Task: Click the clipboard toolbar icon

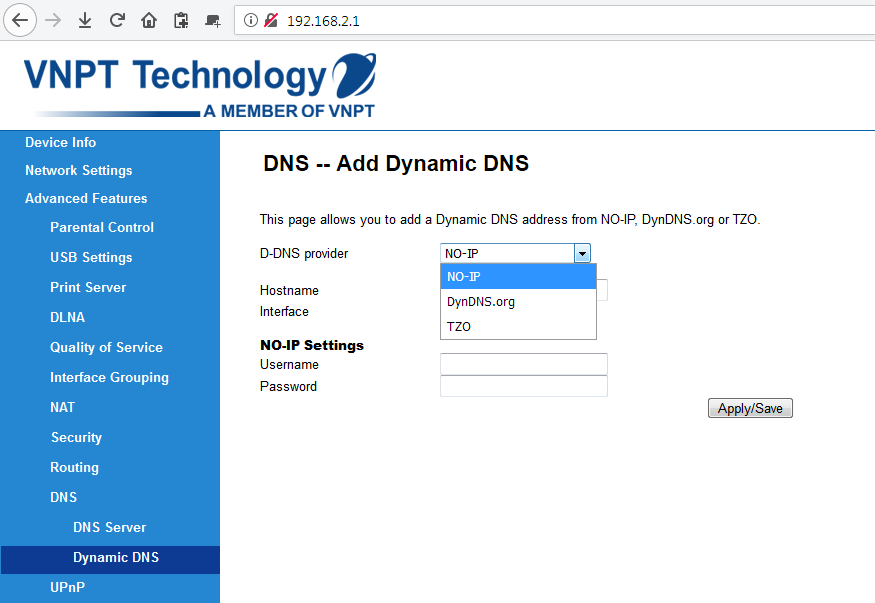Action: (x=181, y=21)
